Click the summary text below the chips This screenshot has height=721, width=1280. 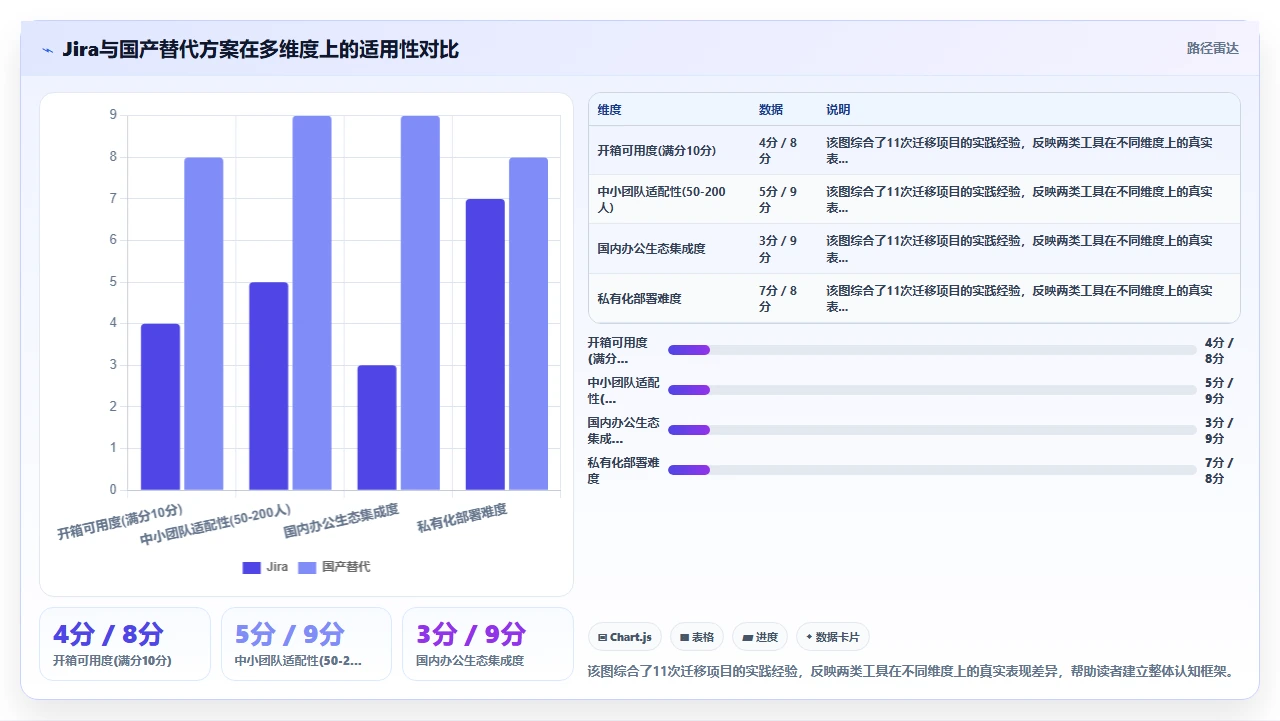pyautogui.click(x=910, y=671)
